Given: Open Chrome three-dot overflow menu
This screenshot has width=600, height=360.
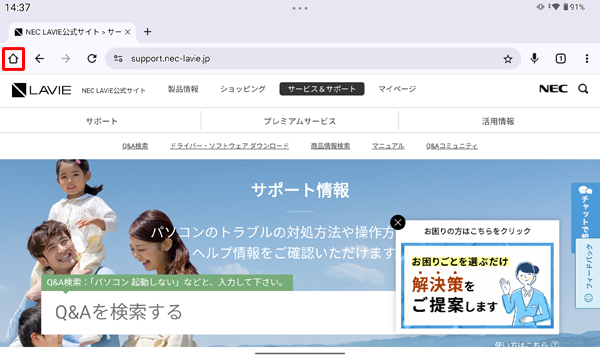Looking at the screenshot, I should point(587,59).
